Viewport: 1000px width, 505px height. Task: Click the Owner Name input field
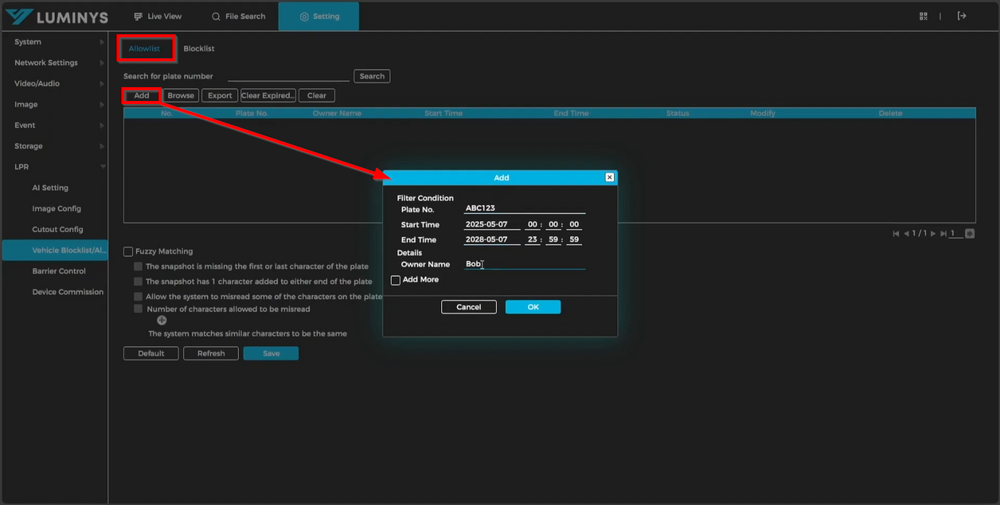[x=524, y=264]
